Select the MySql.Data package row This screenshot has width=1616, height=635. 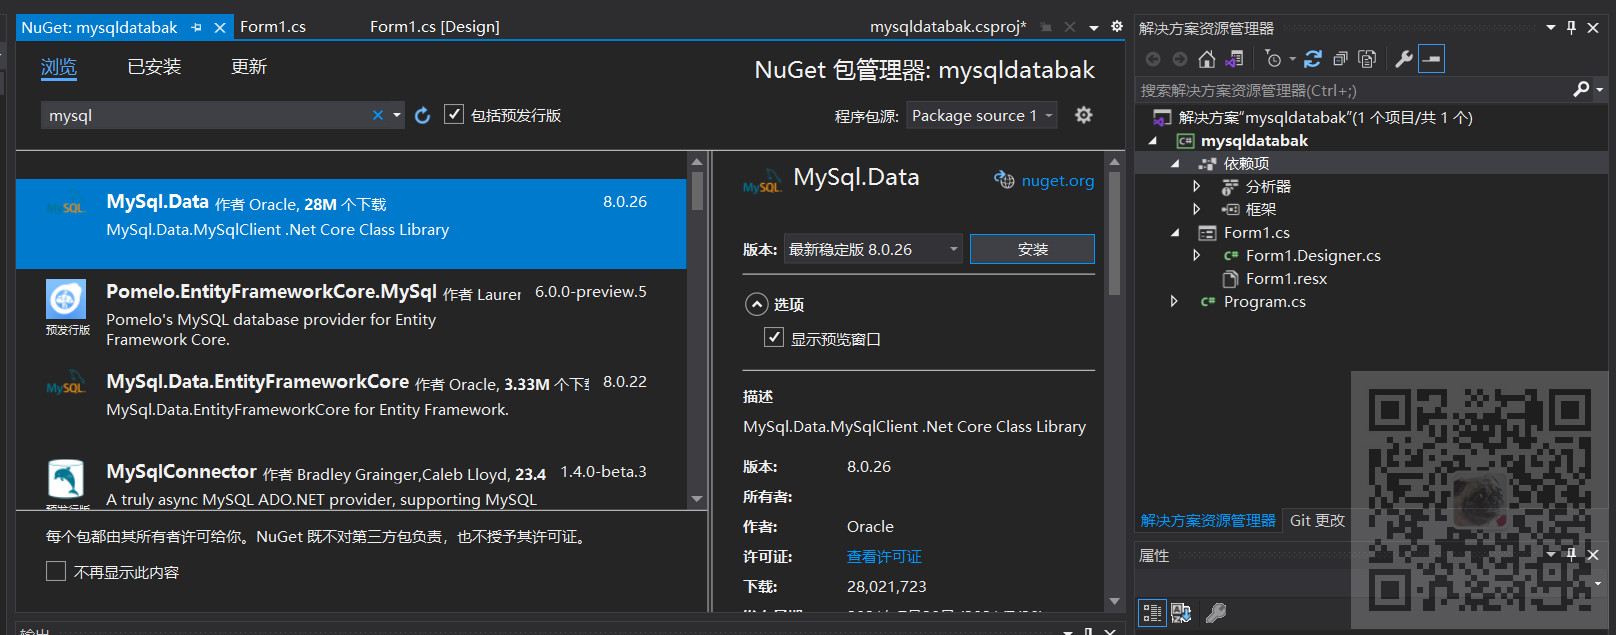coord(351,224)
